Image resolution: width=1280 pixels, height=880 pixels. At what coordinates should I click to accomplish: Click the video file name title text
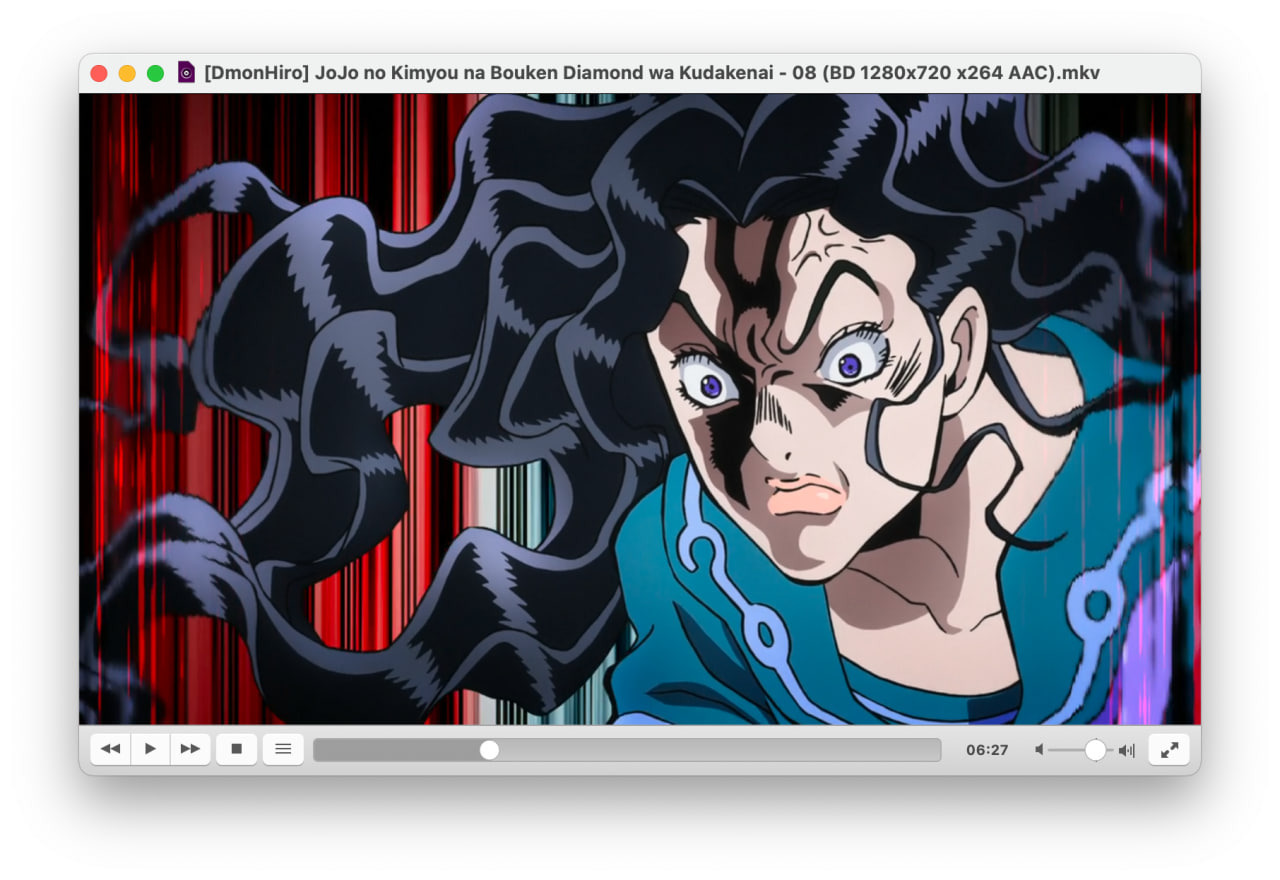point(652,73)
